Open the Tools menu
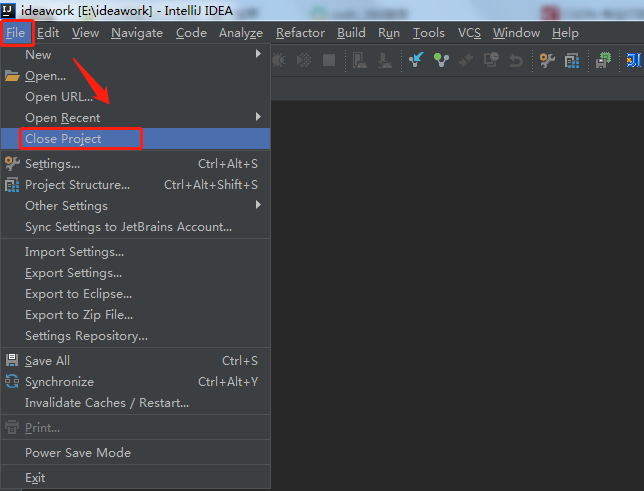644x491 pixels. (429, 33)
